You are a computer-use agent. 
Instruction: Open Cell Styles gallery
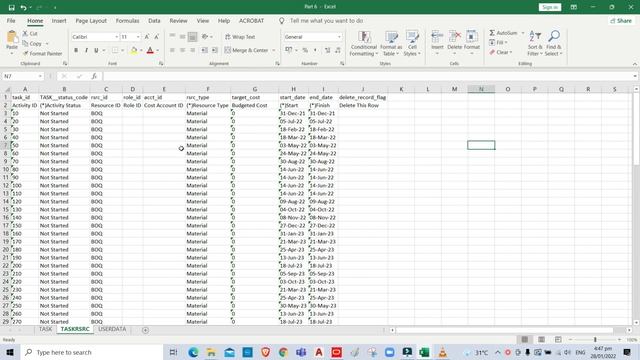412,43
